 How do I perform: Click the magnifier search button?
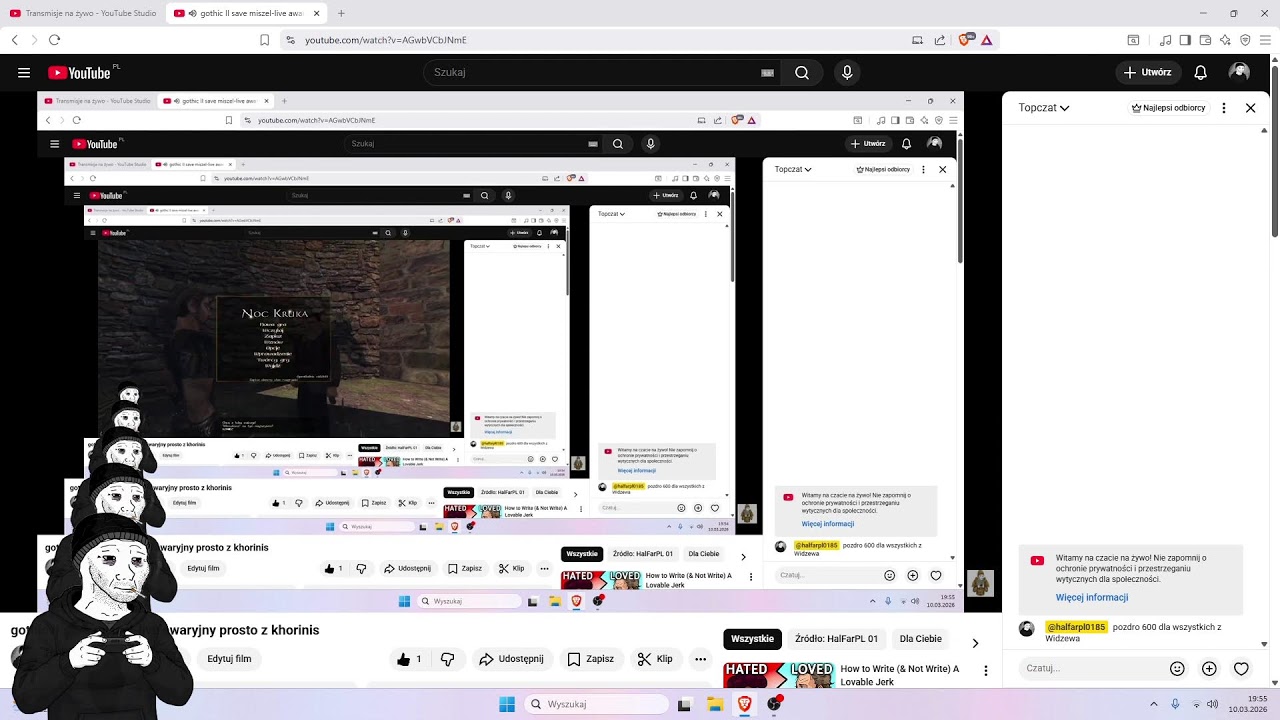802,72
